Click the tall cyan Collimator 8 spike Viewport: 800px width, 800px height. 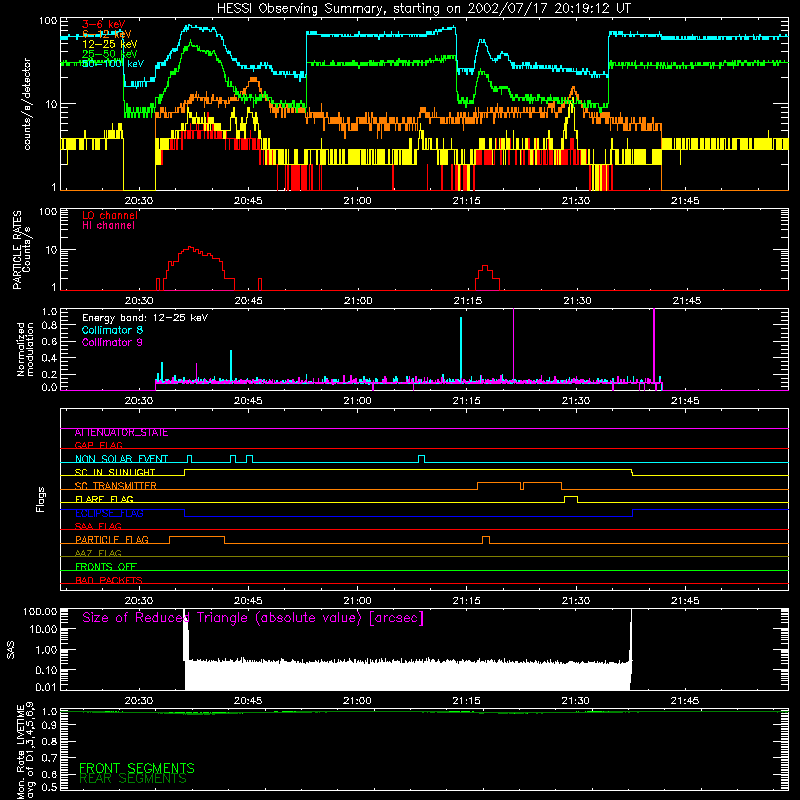click(x=461, y=349)
